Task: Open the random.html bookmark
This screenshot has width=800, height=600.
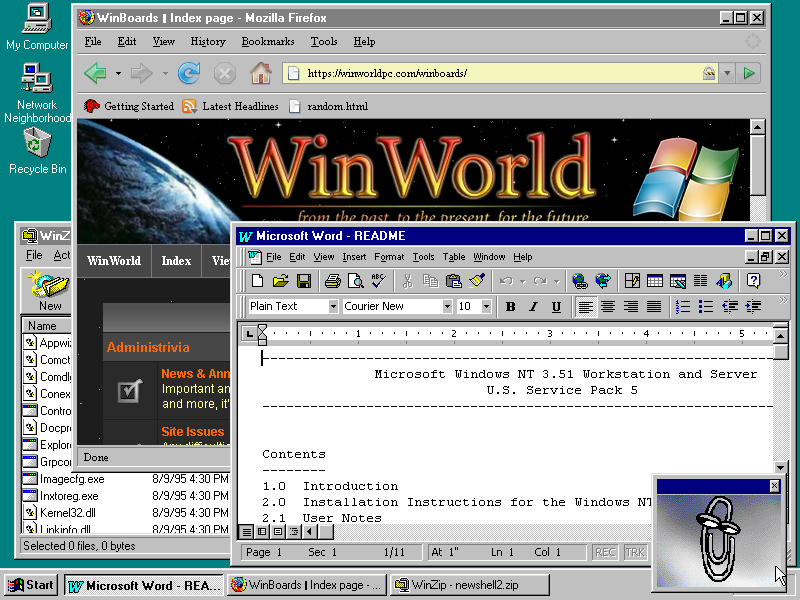Action: (x=328, y=106)
